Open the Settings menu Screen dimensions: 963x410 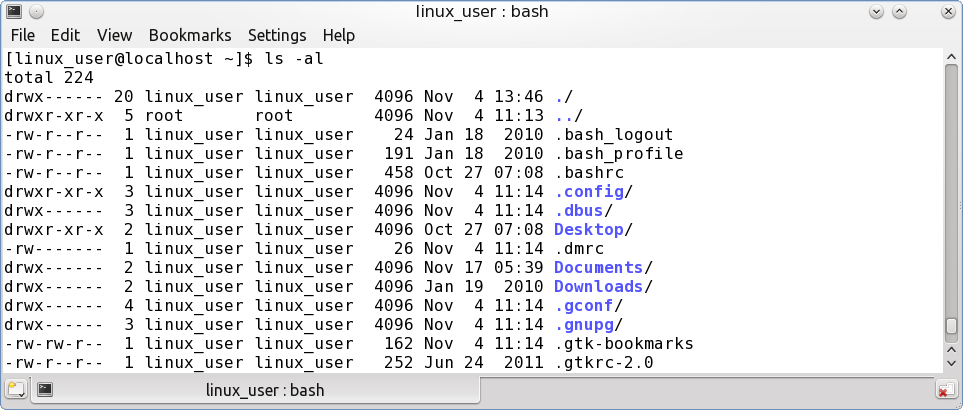click(x=277, y=35)
